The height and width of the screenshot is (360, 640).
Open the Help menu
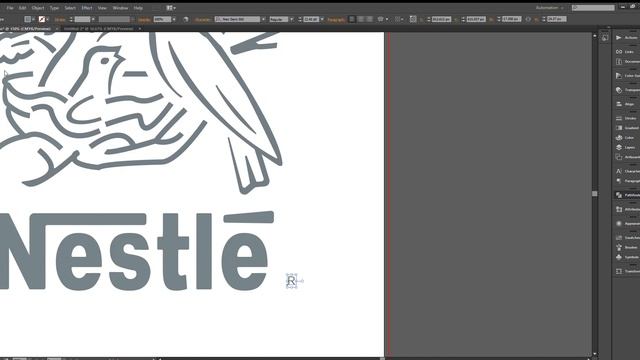point(138,8)
